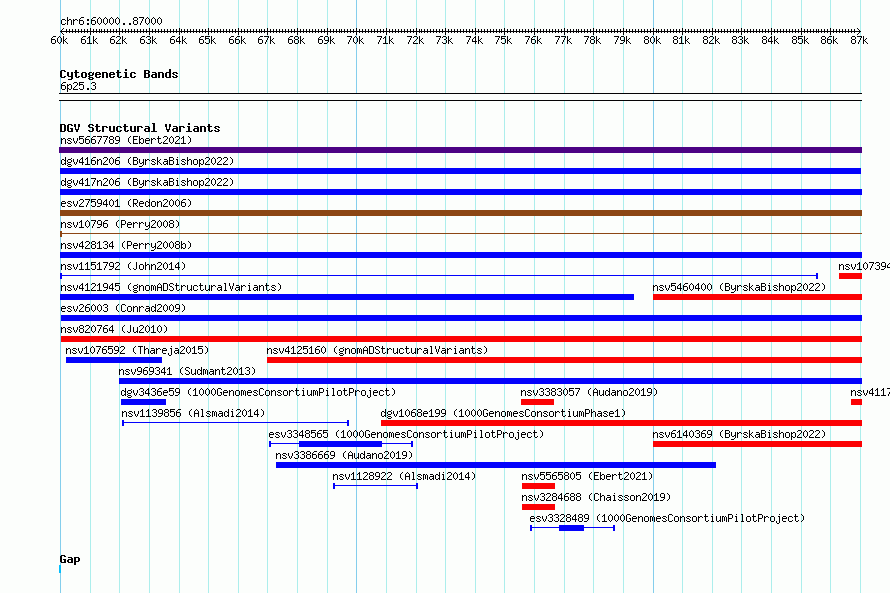Image resolution: width=890 pixels, height=593 pixels.
Task: Select the nsv4121945 (gnomADStructuralVariants) label
Action: pos(171,287)
